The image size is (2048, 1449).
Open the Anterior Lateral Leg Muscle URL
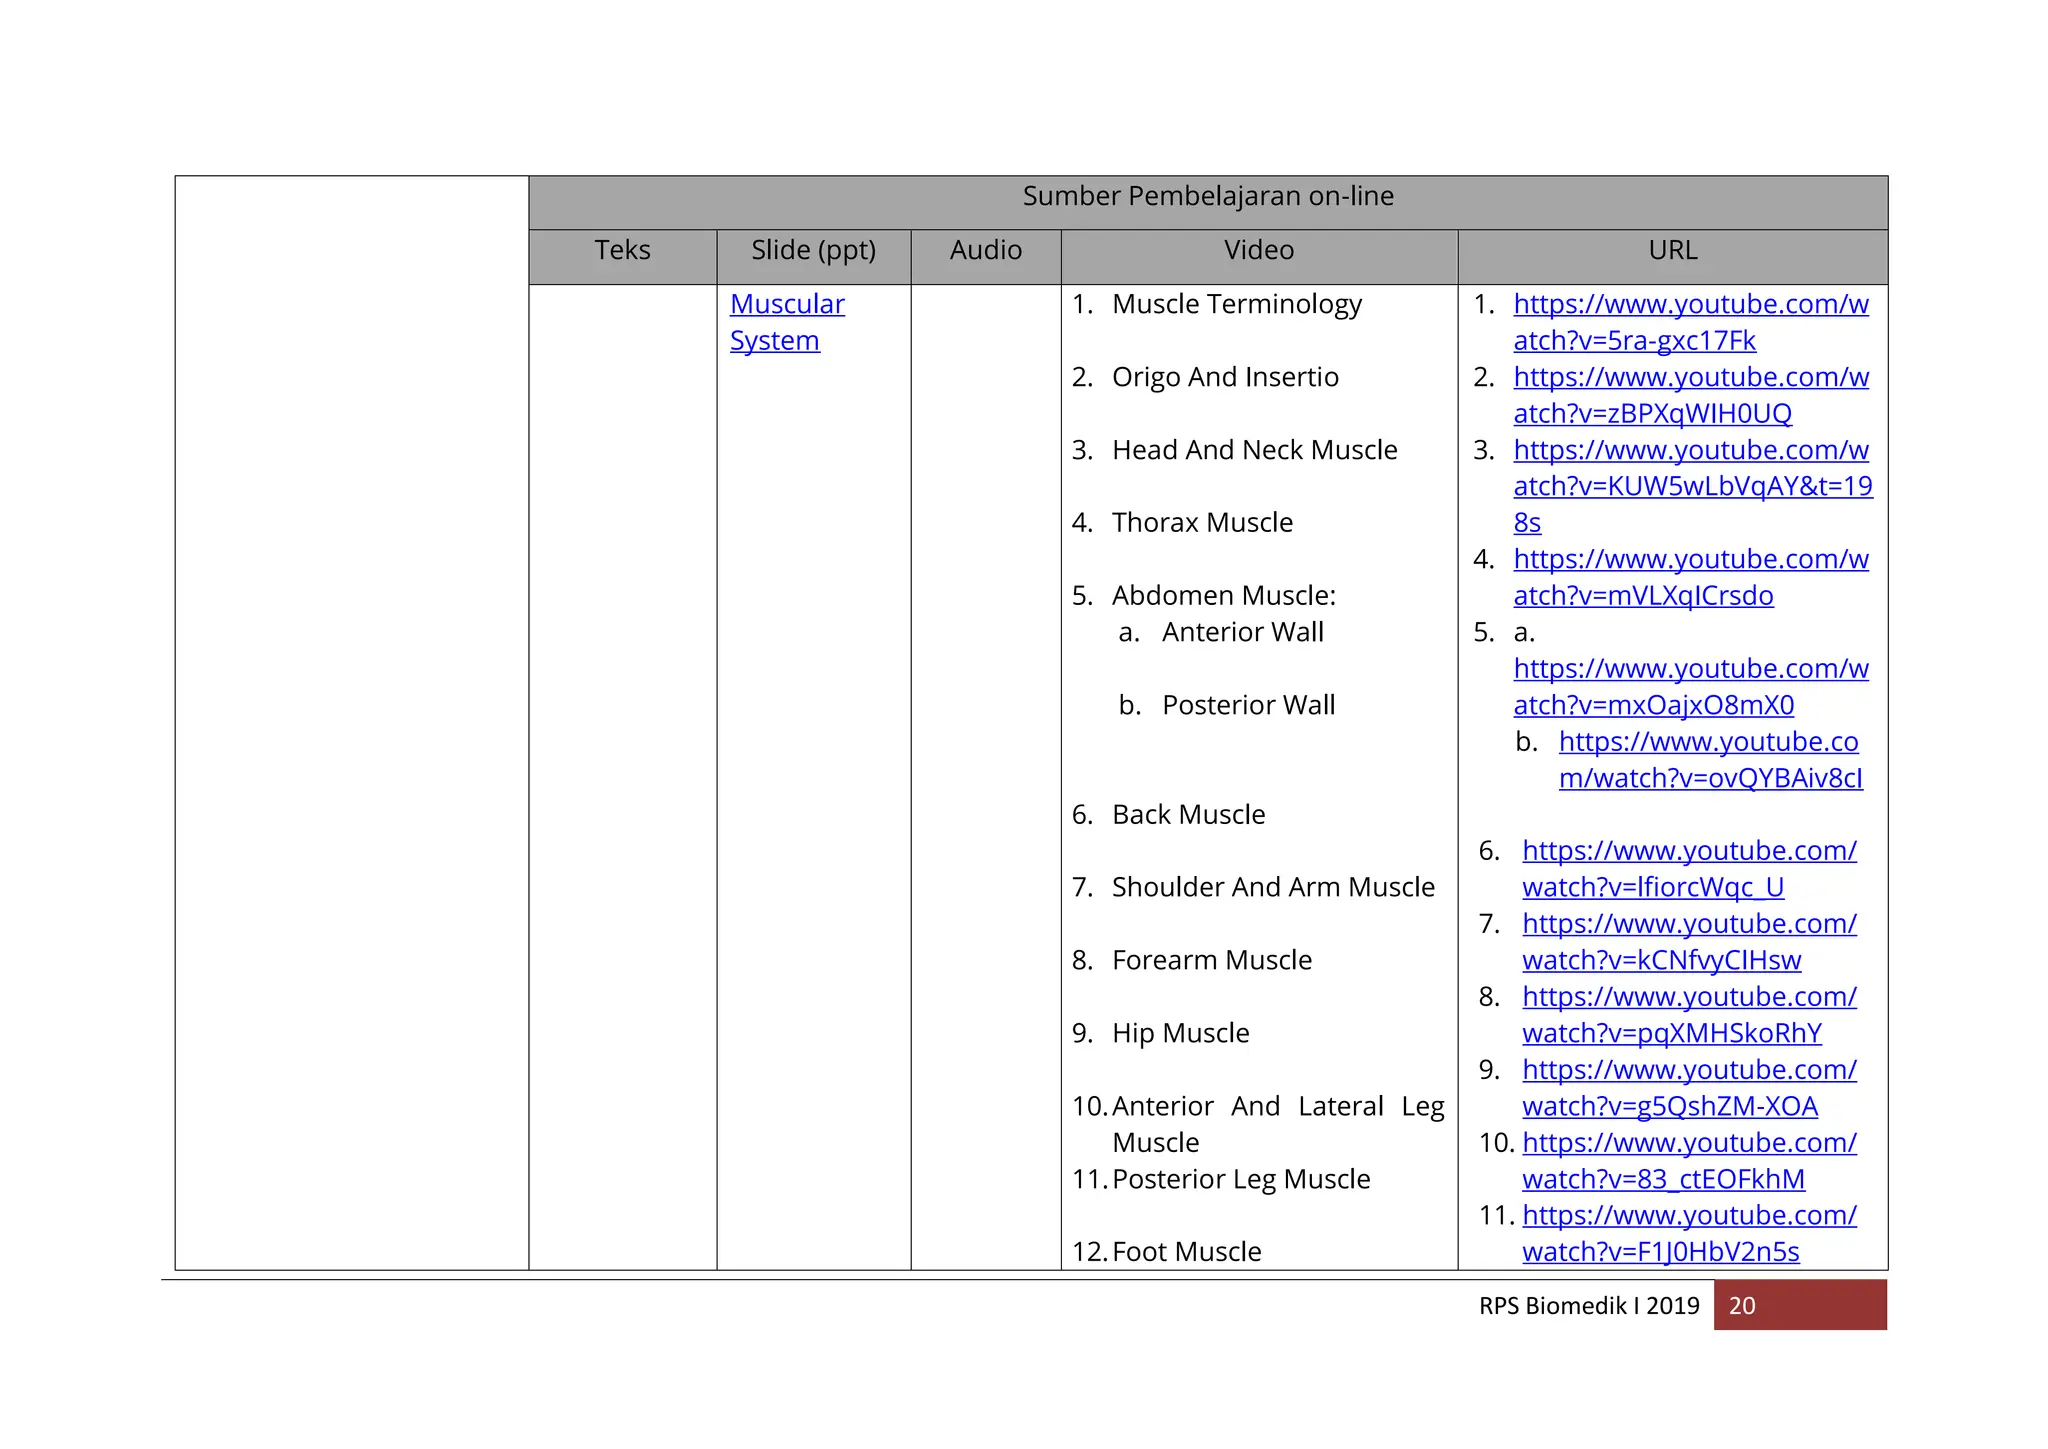tap(1689, 1143)
